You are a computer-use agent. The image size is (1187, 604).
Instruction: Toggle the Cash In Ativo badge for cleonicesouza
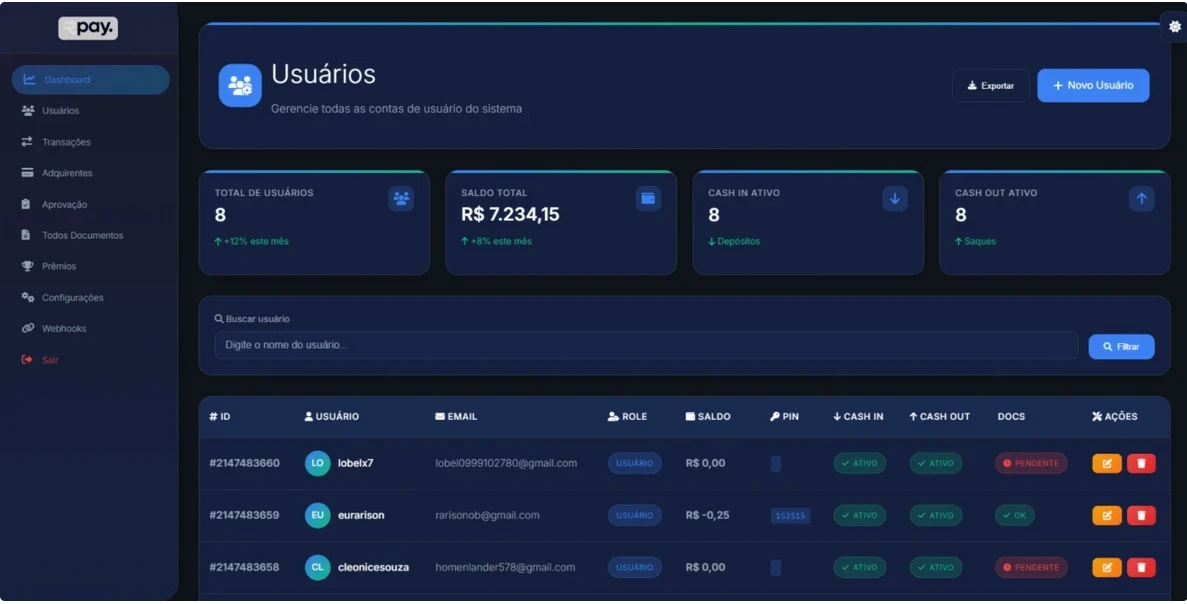tap(859, 567)
